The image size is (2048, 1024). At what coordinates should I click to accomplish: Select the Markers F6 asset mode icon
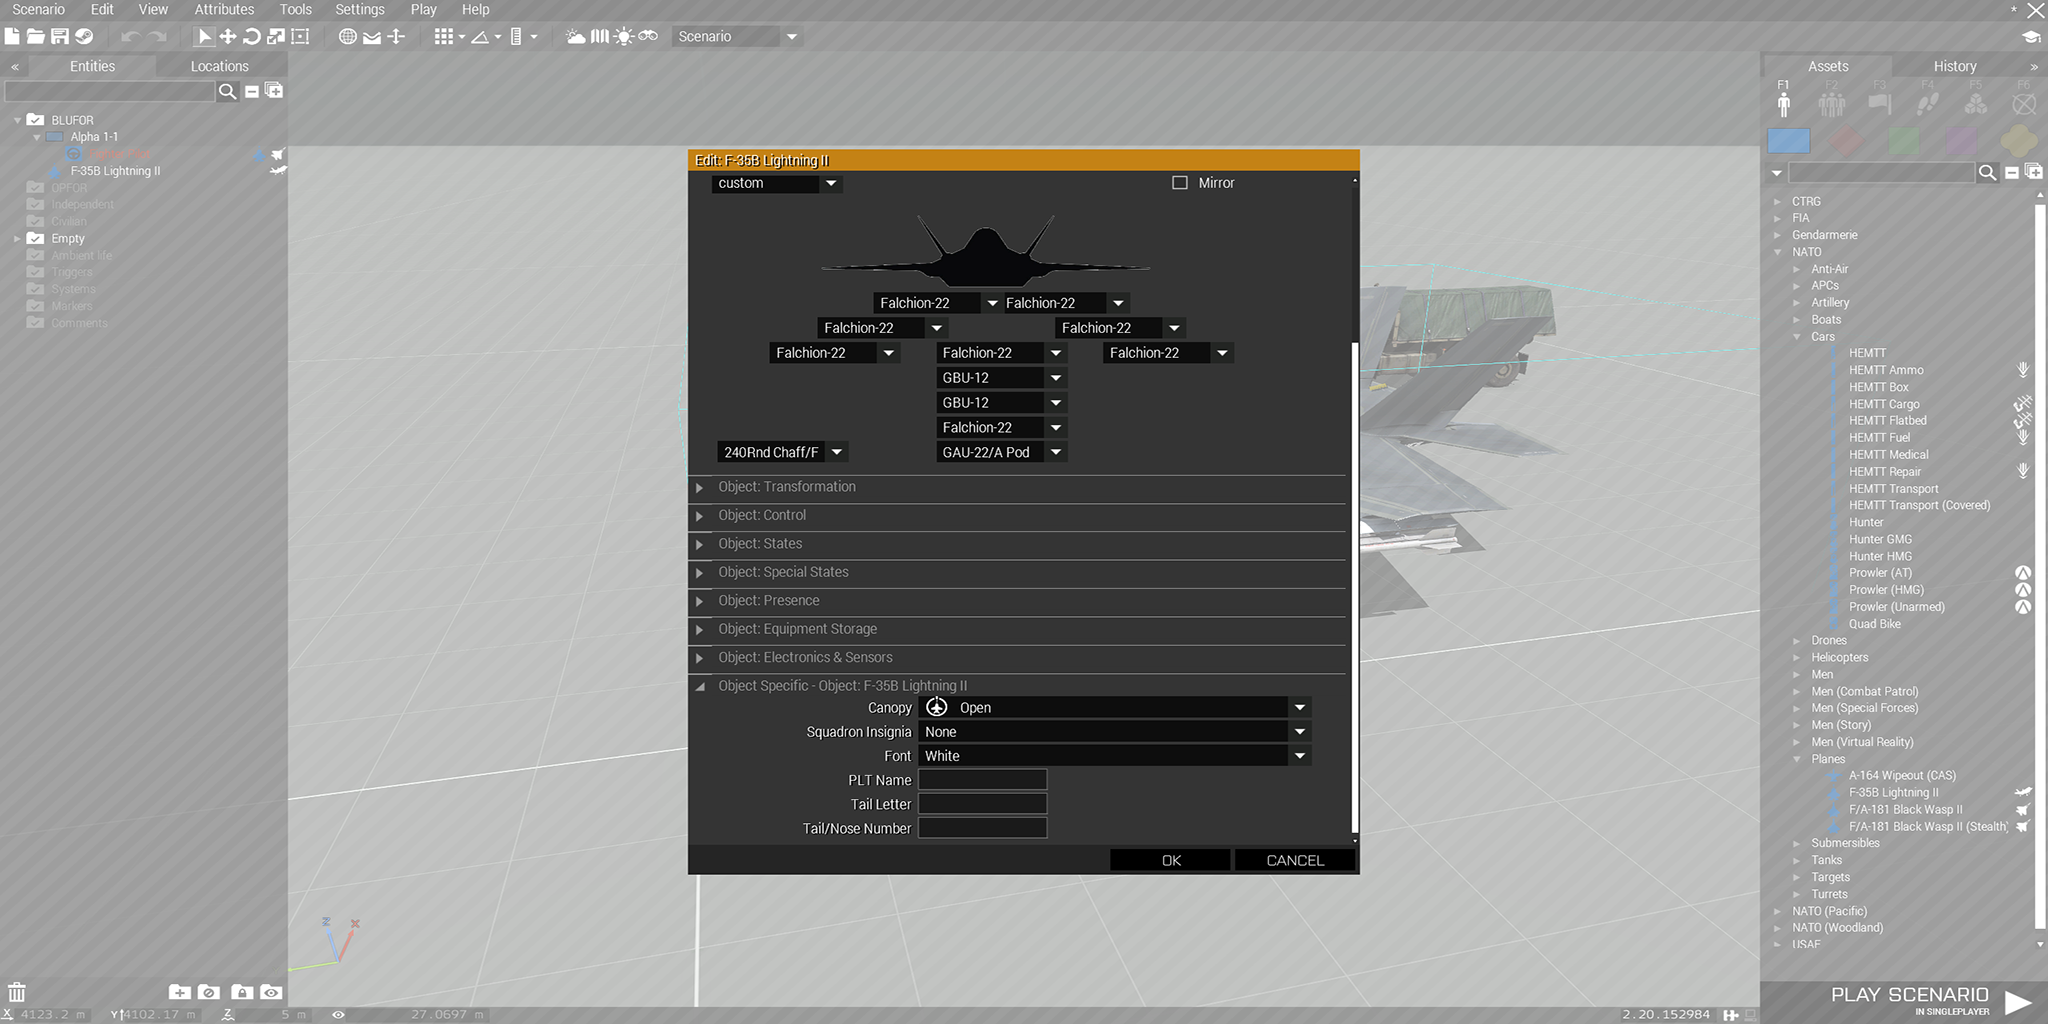(x=2024, y=103)
